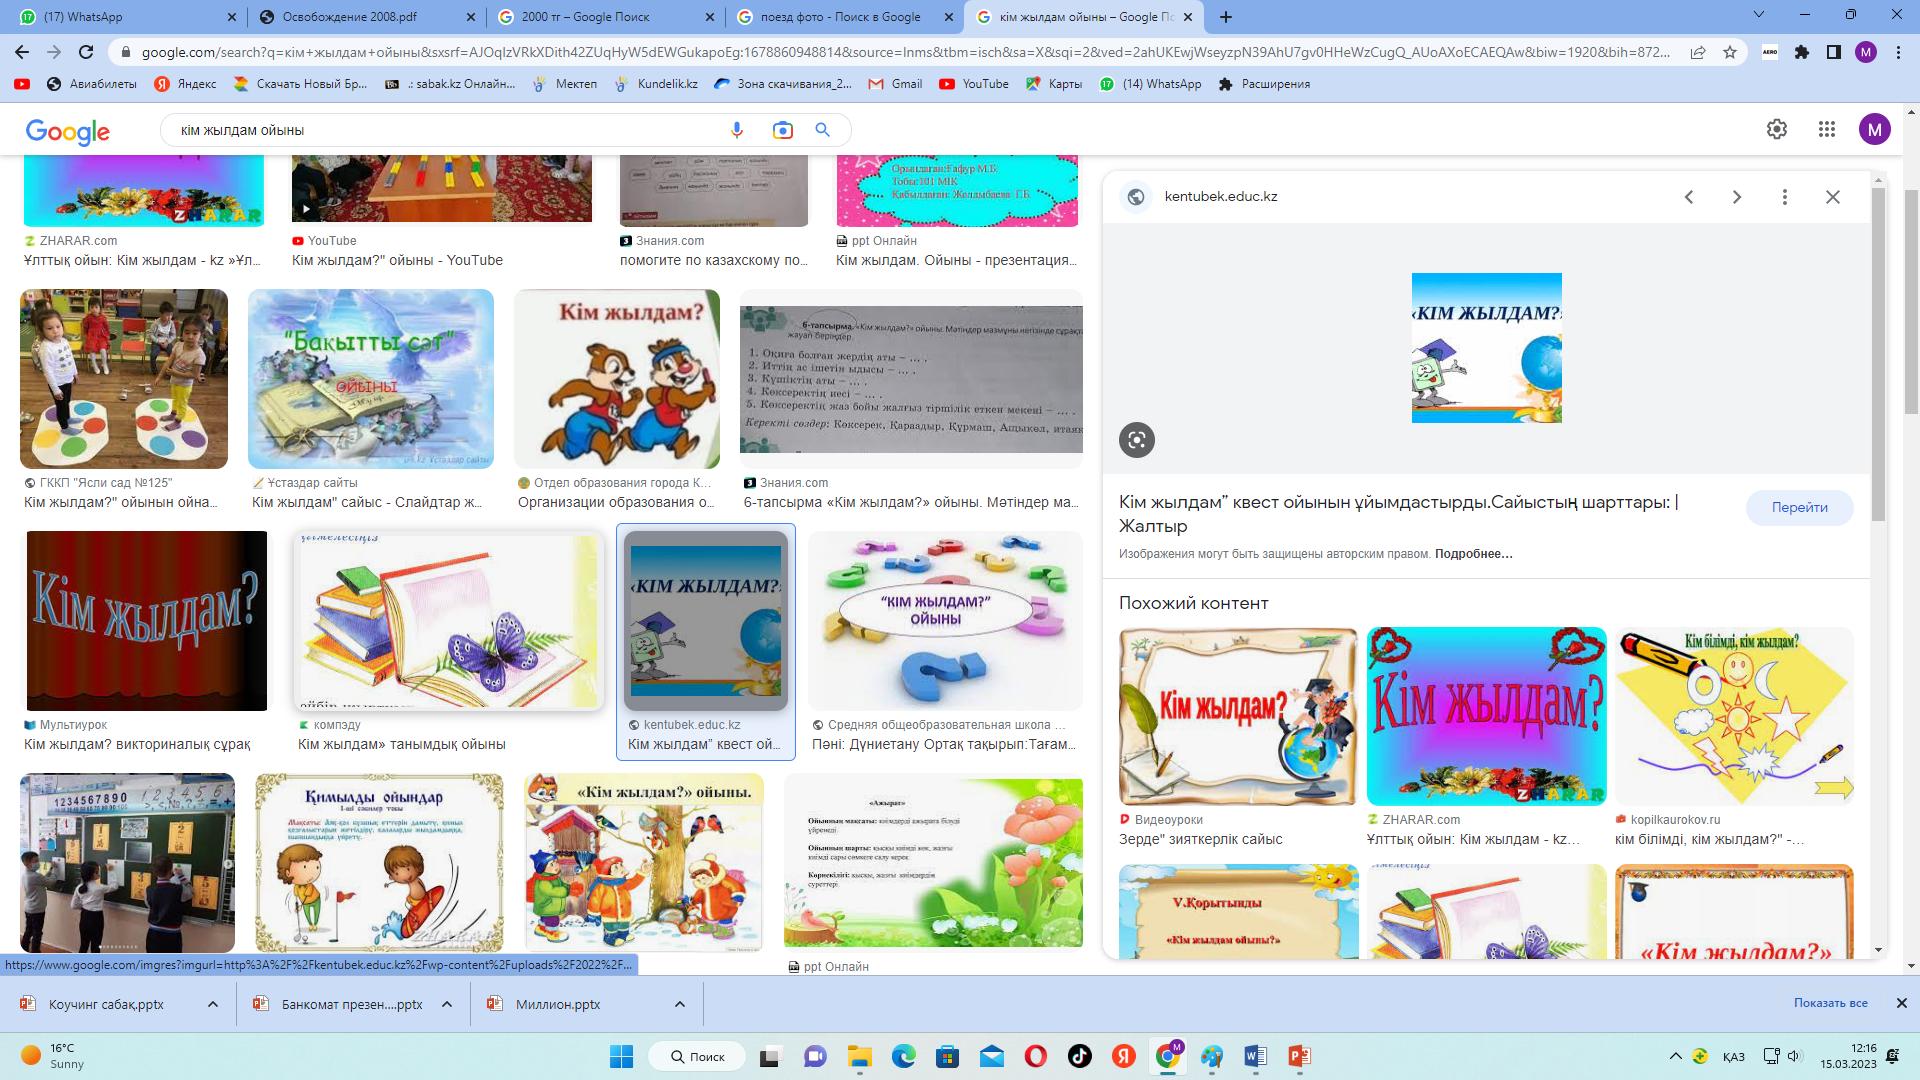Switch to the Освобождение 2008.pdf tab

(x=350, y=17)
